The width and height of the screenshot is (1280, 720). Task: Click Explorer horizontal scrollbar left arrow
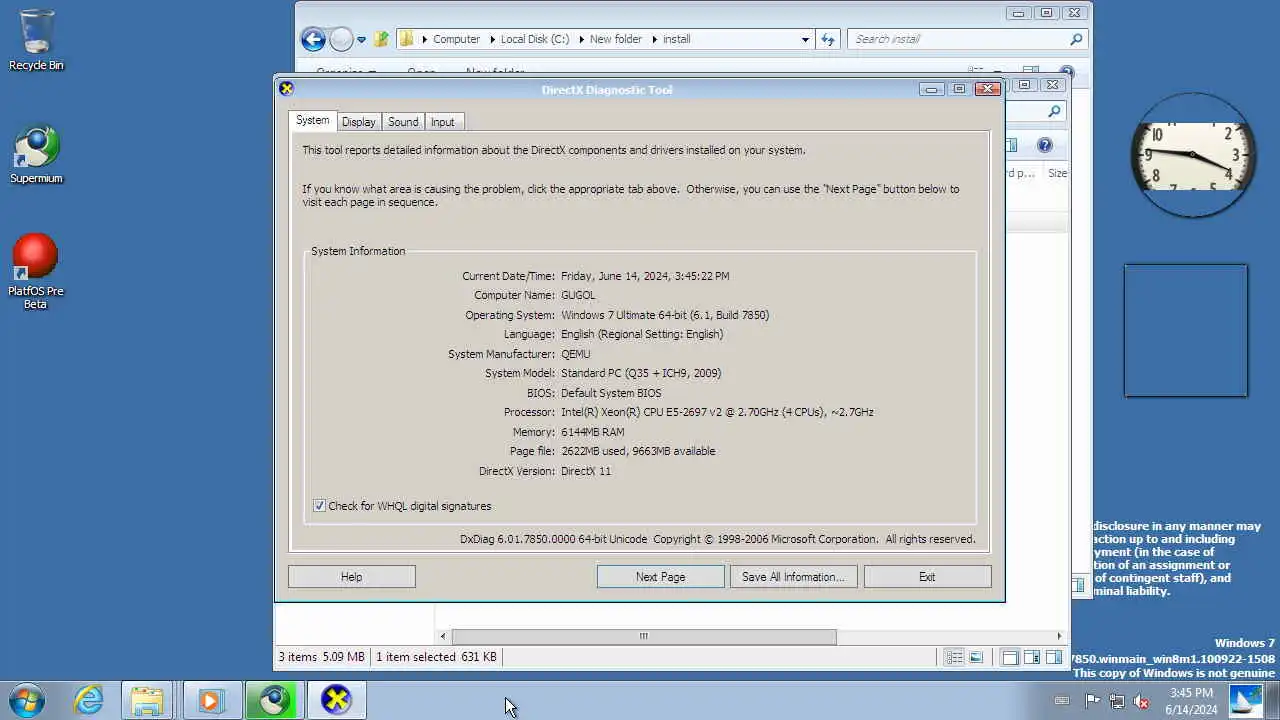click(443, 636)
